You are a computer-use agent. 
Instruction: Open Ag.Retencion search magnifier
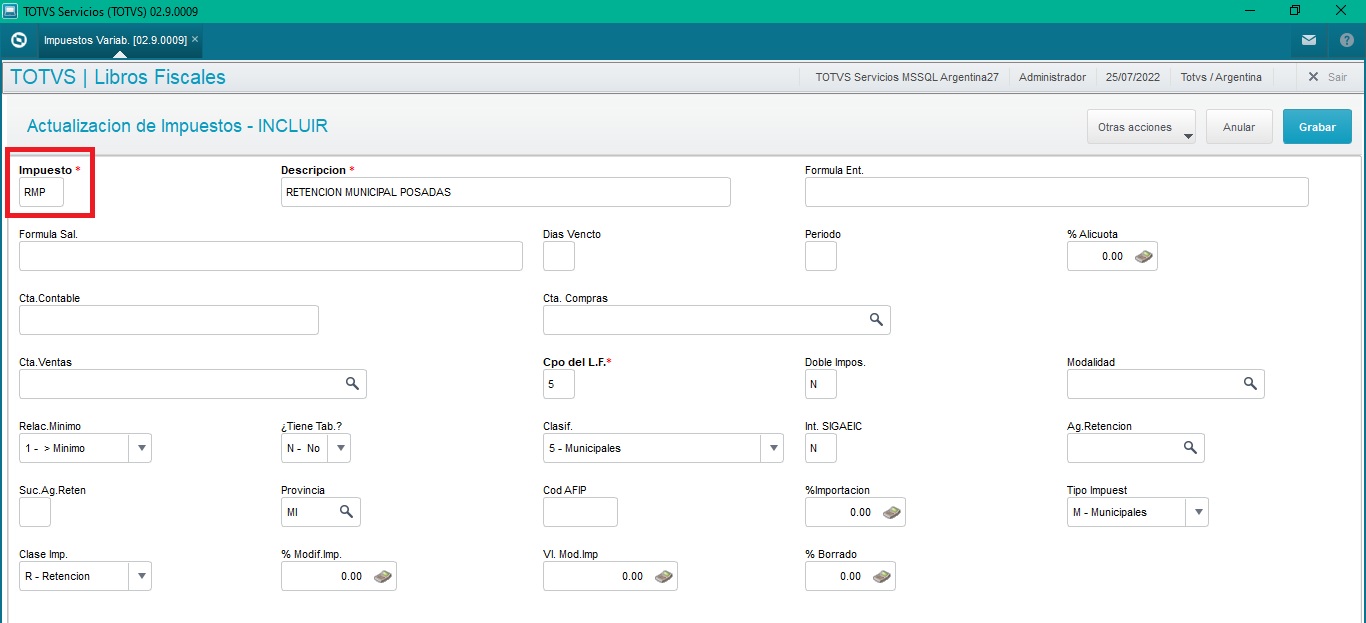tap(1190, 448)
